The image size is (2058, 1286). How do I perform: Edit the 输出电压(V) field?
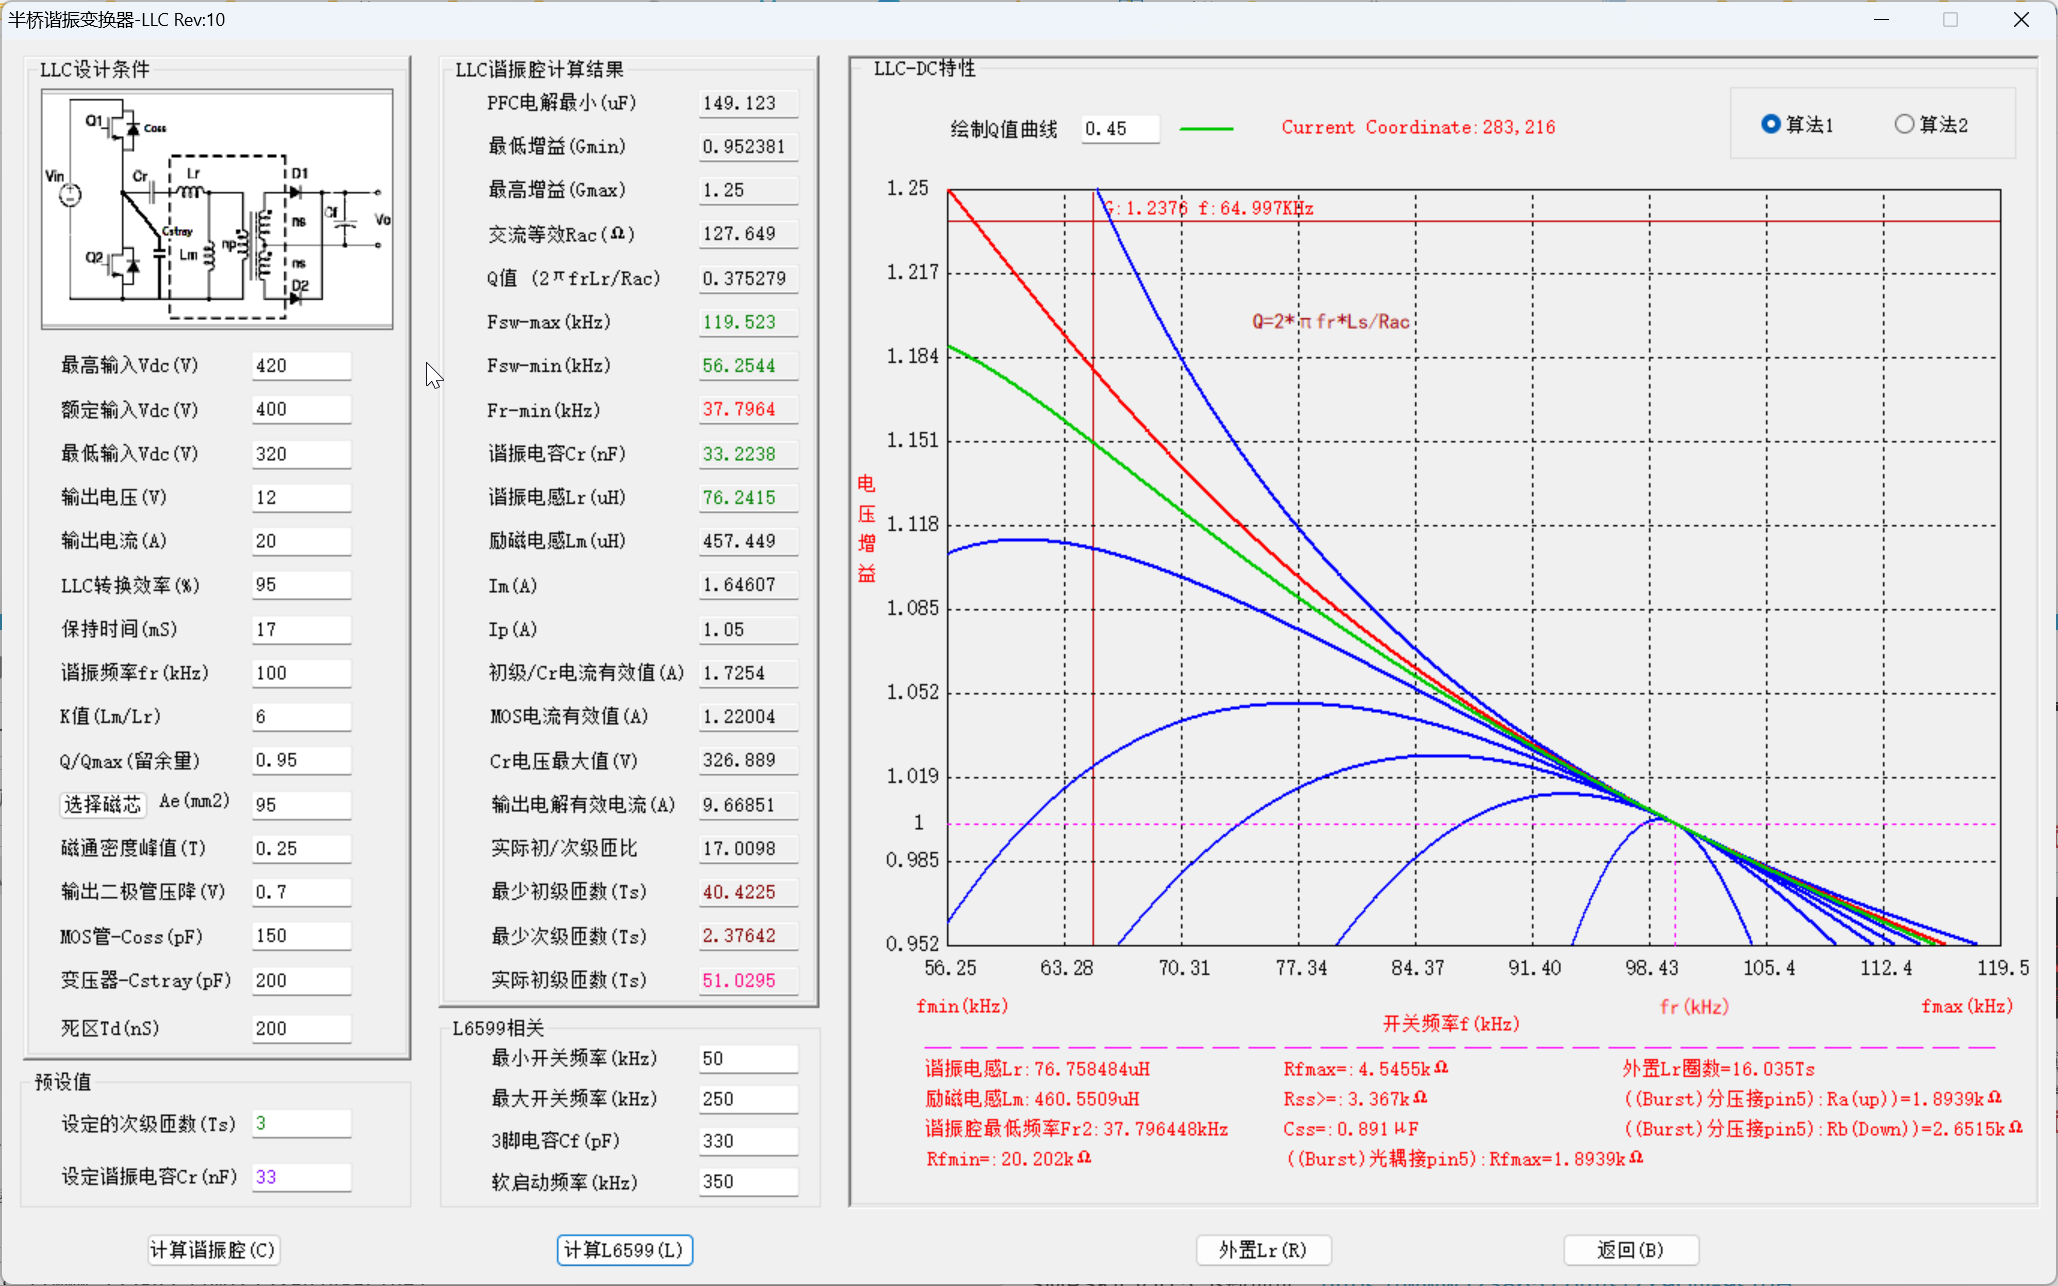(x=300, y=498)
